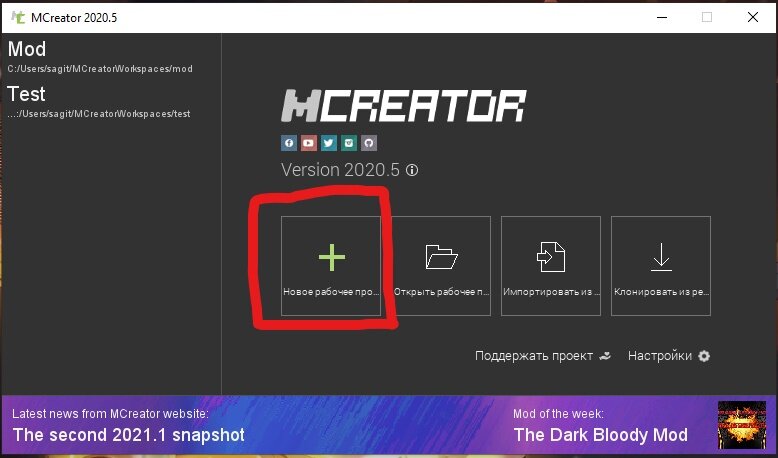Screen dimensions: 778x458
Task: Import workspace from file button
Action: [551, 266]
